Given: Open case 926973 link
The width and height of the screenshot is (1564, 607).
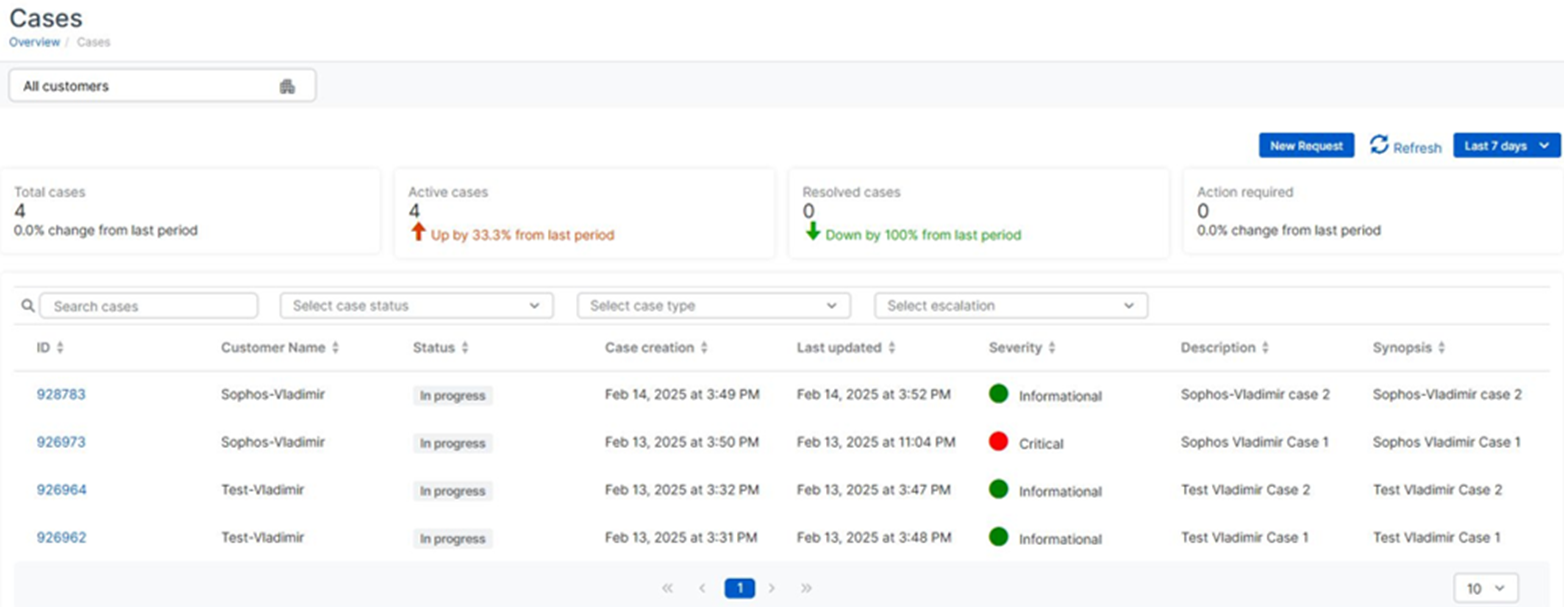Looking at the screenshot, I should coord(61,442).
